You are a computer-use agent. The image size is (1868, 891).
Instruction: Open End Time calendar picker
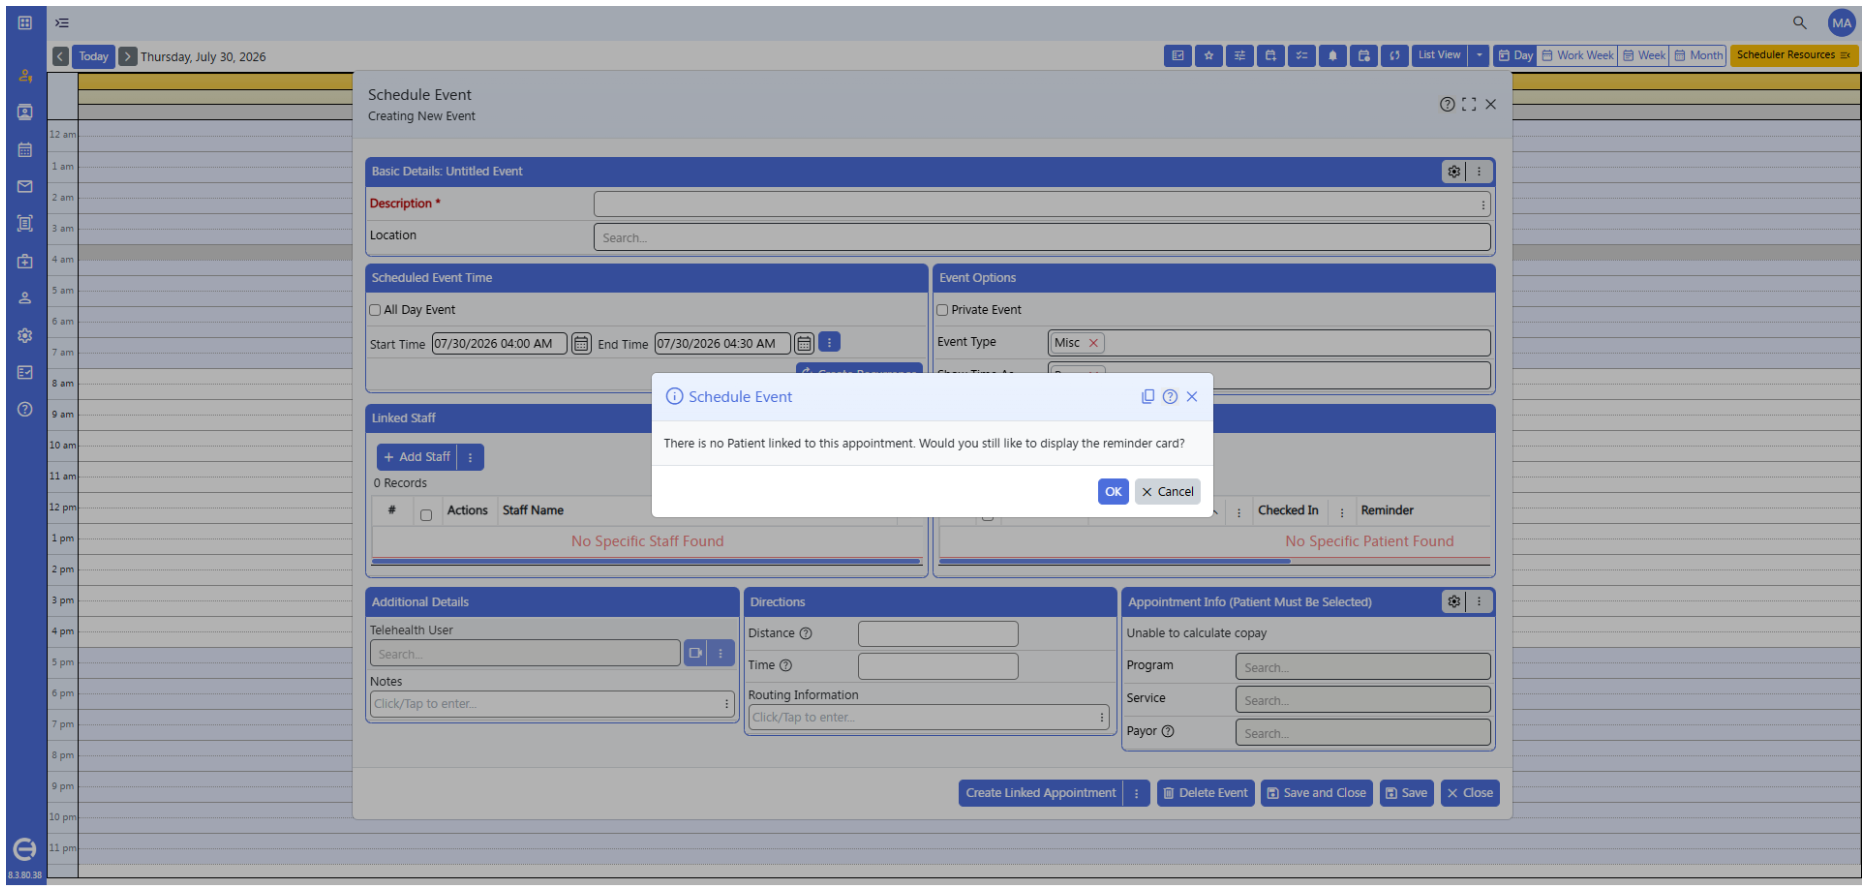click(804, 344)
